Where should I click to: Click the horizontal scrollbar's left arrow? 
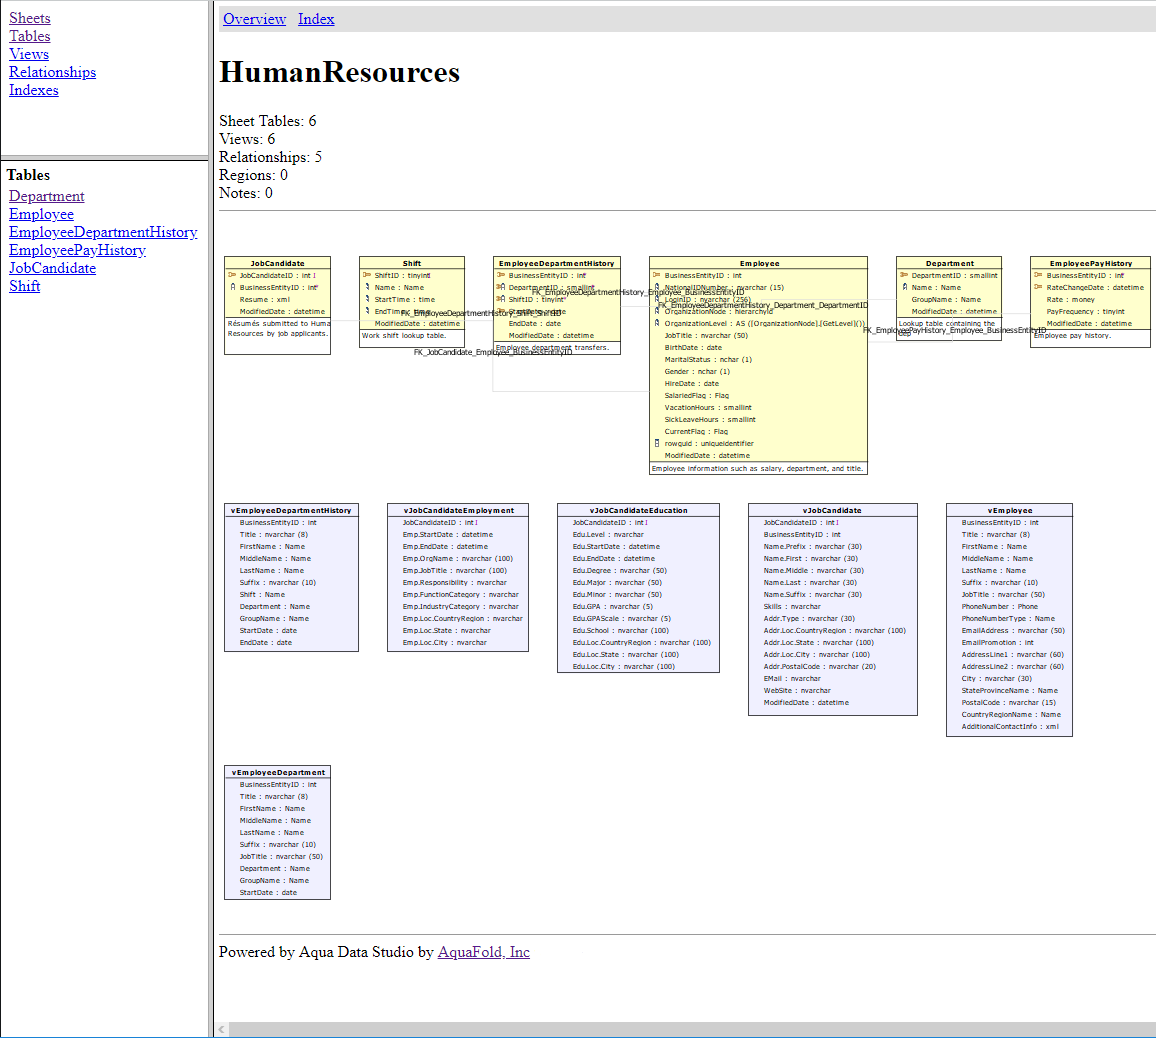tap(222, 1029)
